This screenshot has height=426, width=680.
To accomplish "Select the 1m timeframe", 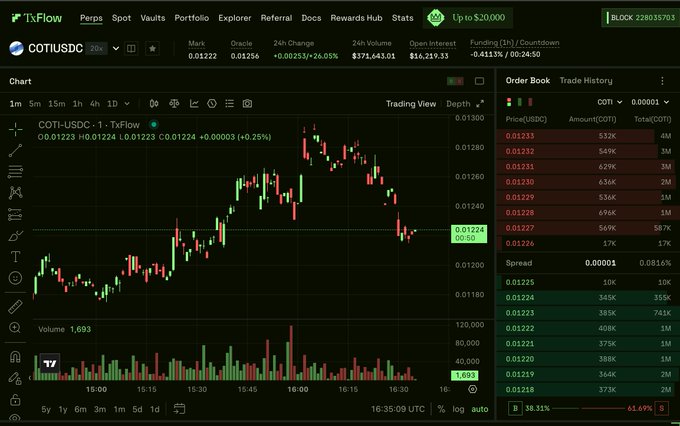I will [x=16, y=104].
